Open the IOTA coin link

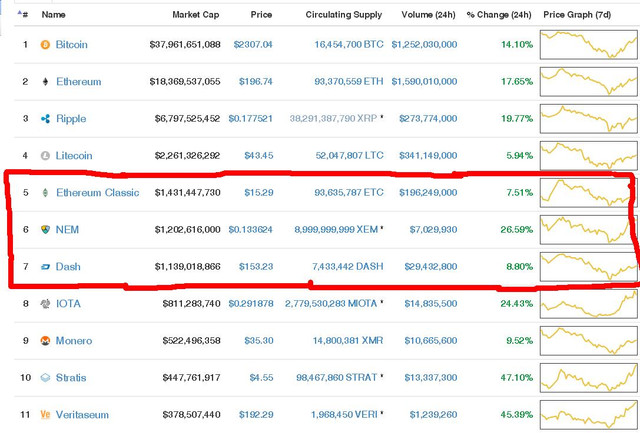point(68,304)
